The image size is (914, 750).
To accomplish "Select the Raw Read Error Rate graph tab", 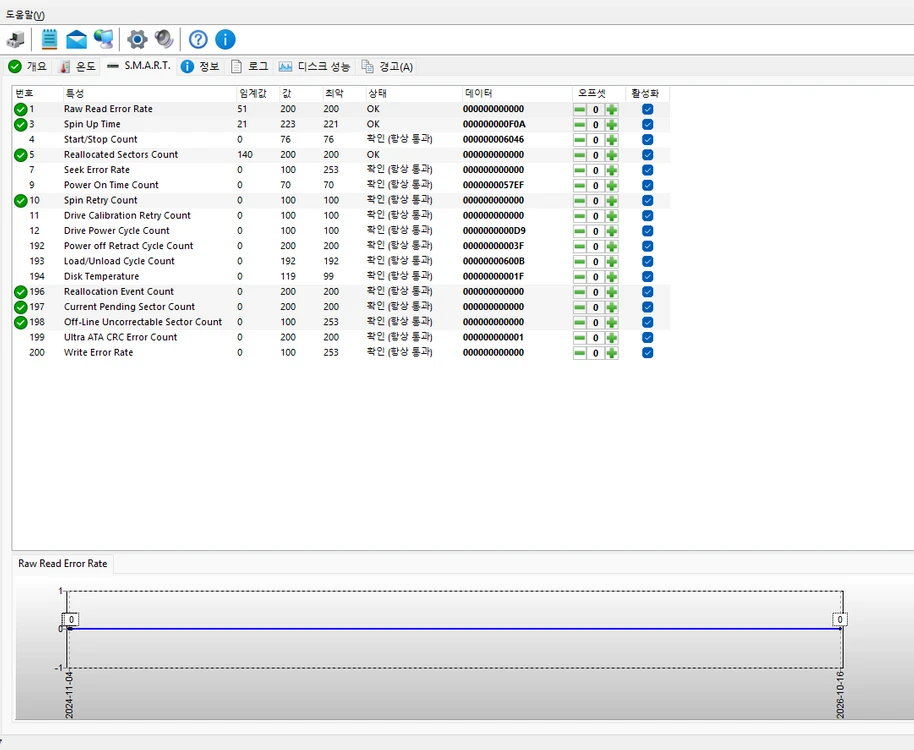I will [x=63, y=564].
